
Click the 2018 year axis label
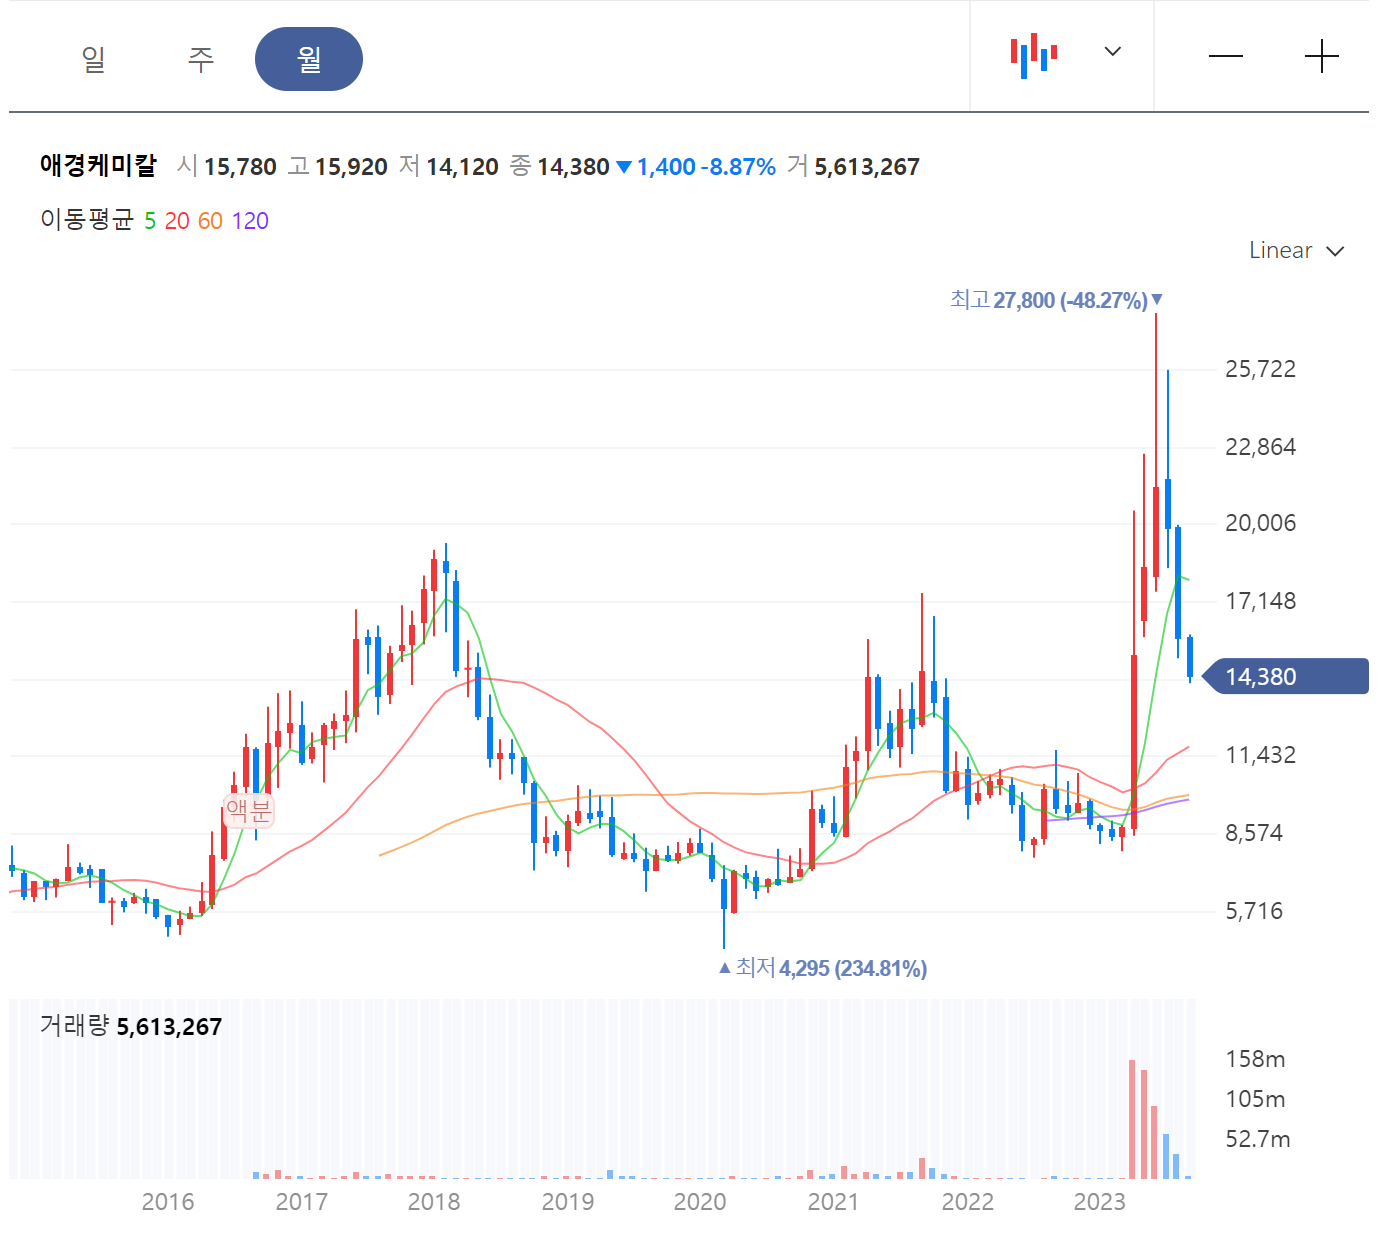pyautogui.click(x=434, y=1201)
